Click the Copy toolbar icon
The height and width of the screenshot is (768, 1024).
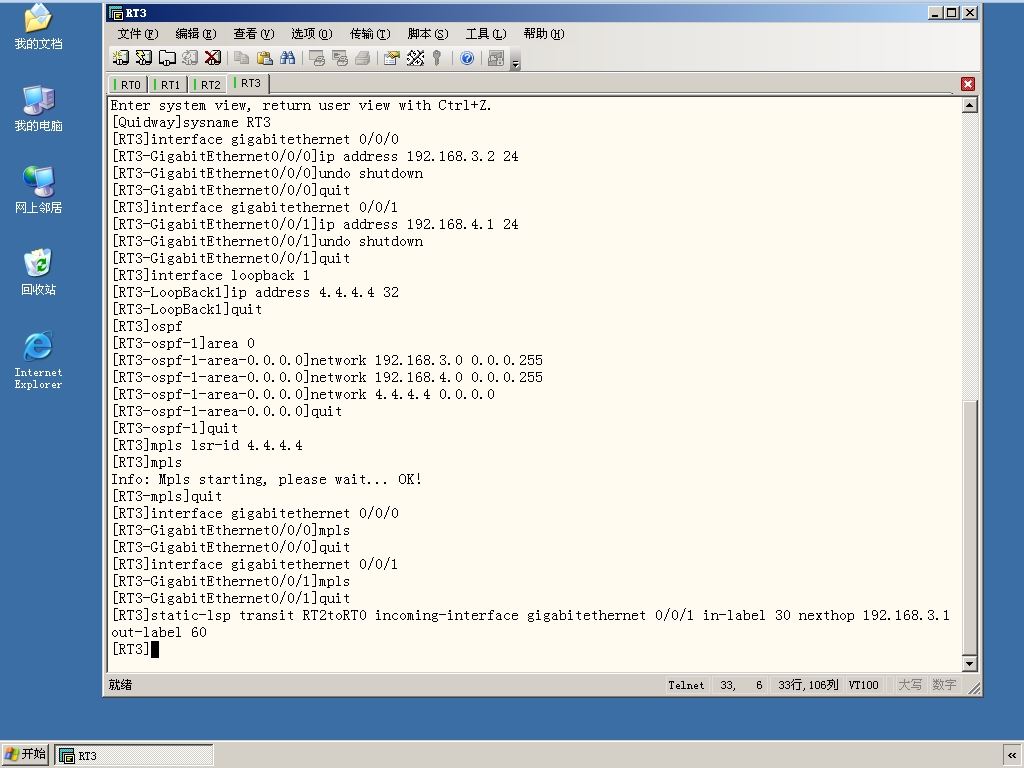pos(242,58)
